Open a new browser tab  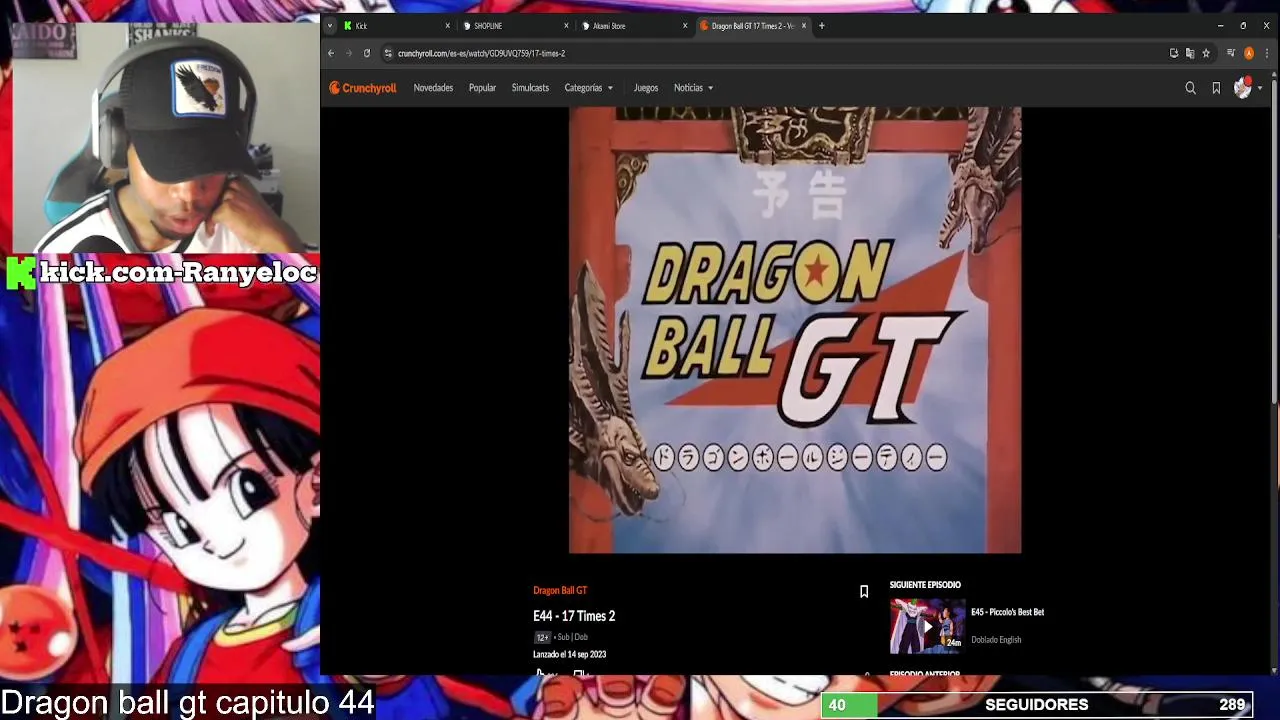821,26
